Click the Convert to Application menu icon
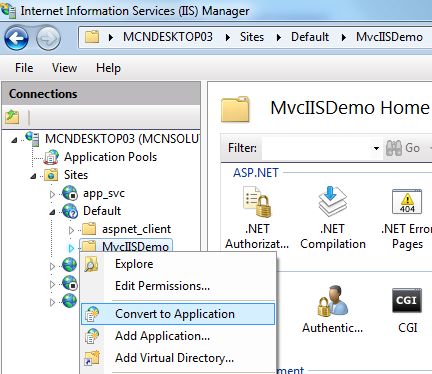The width and height of the screenshot is (432, 374). coord(92,314)
